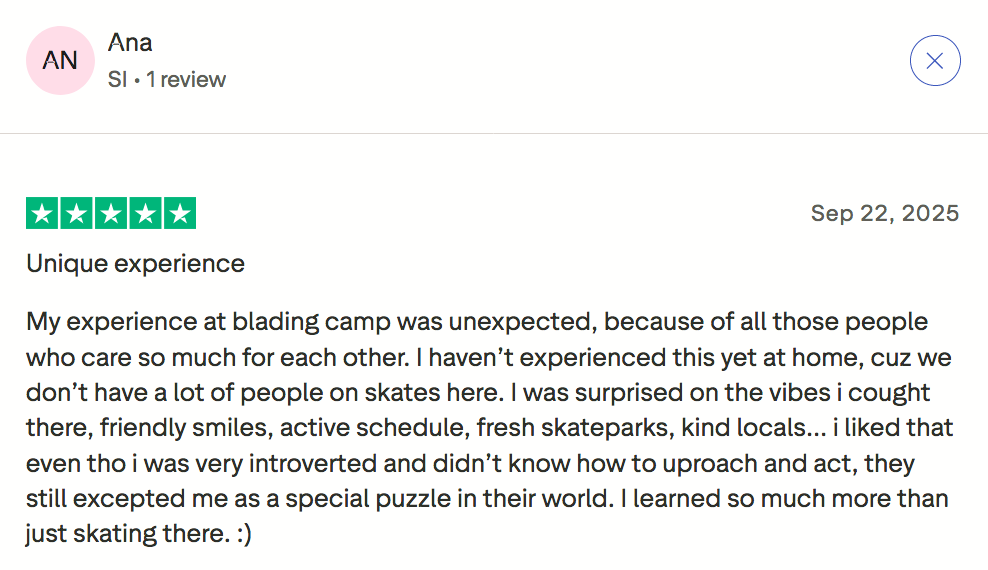The width and height of the screenshot is (988, 570).
Task: Click the fourth green rating star
Action: click(145, 213)
